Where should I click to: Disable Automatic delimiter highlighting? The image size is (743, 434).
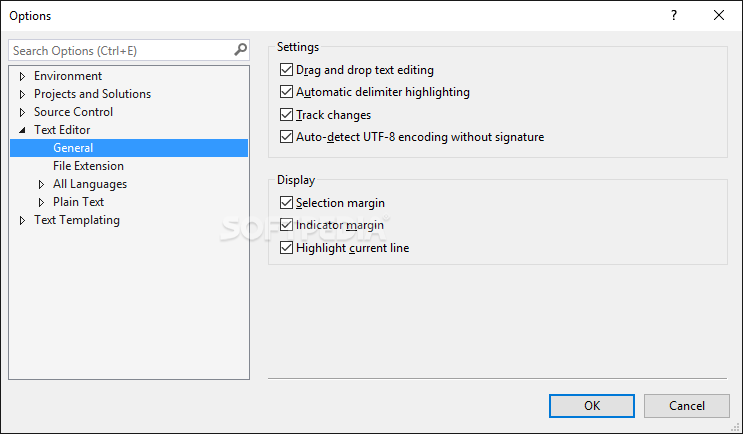[286, 91]
